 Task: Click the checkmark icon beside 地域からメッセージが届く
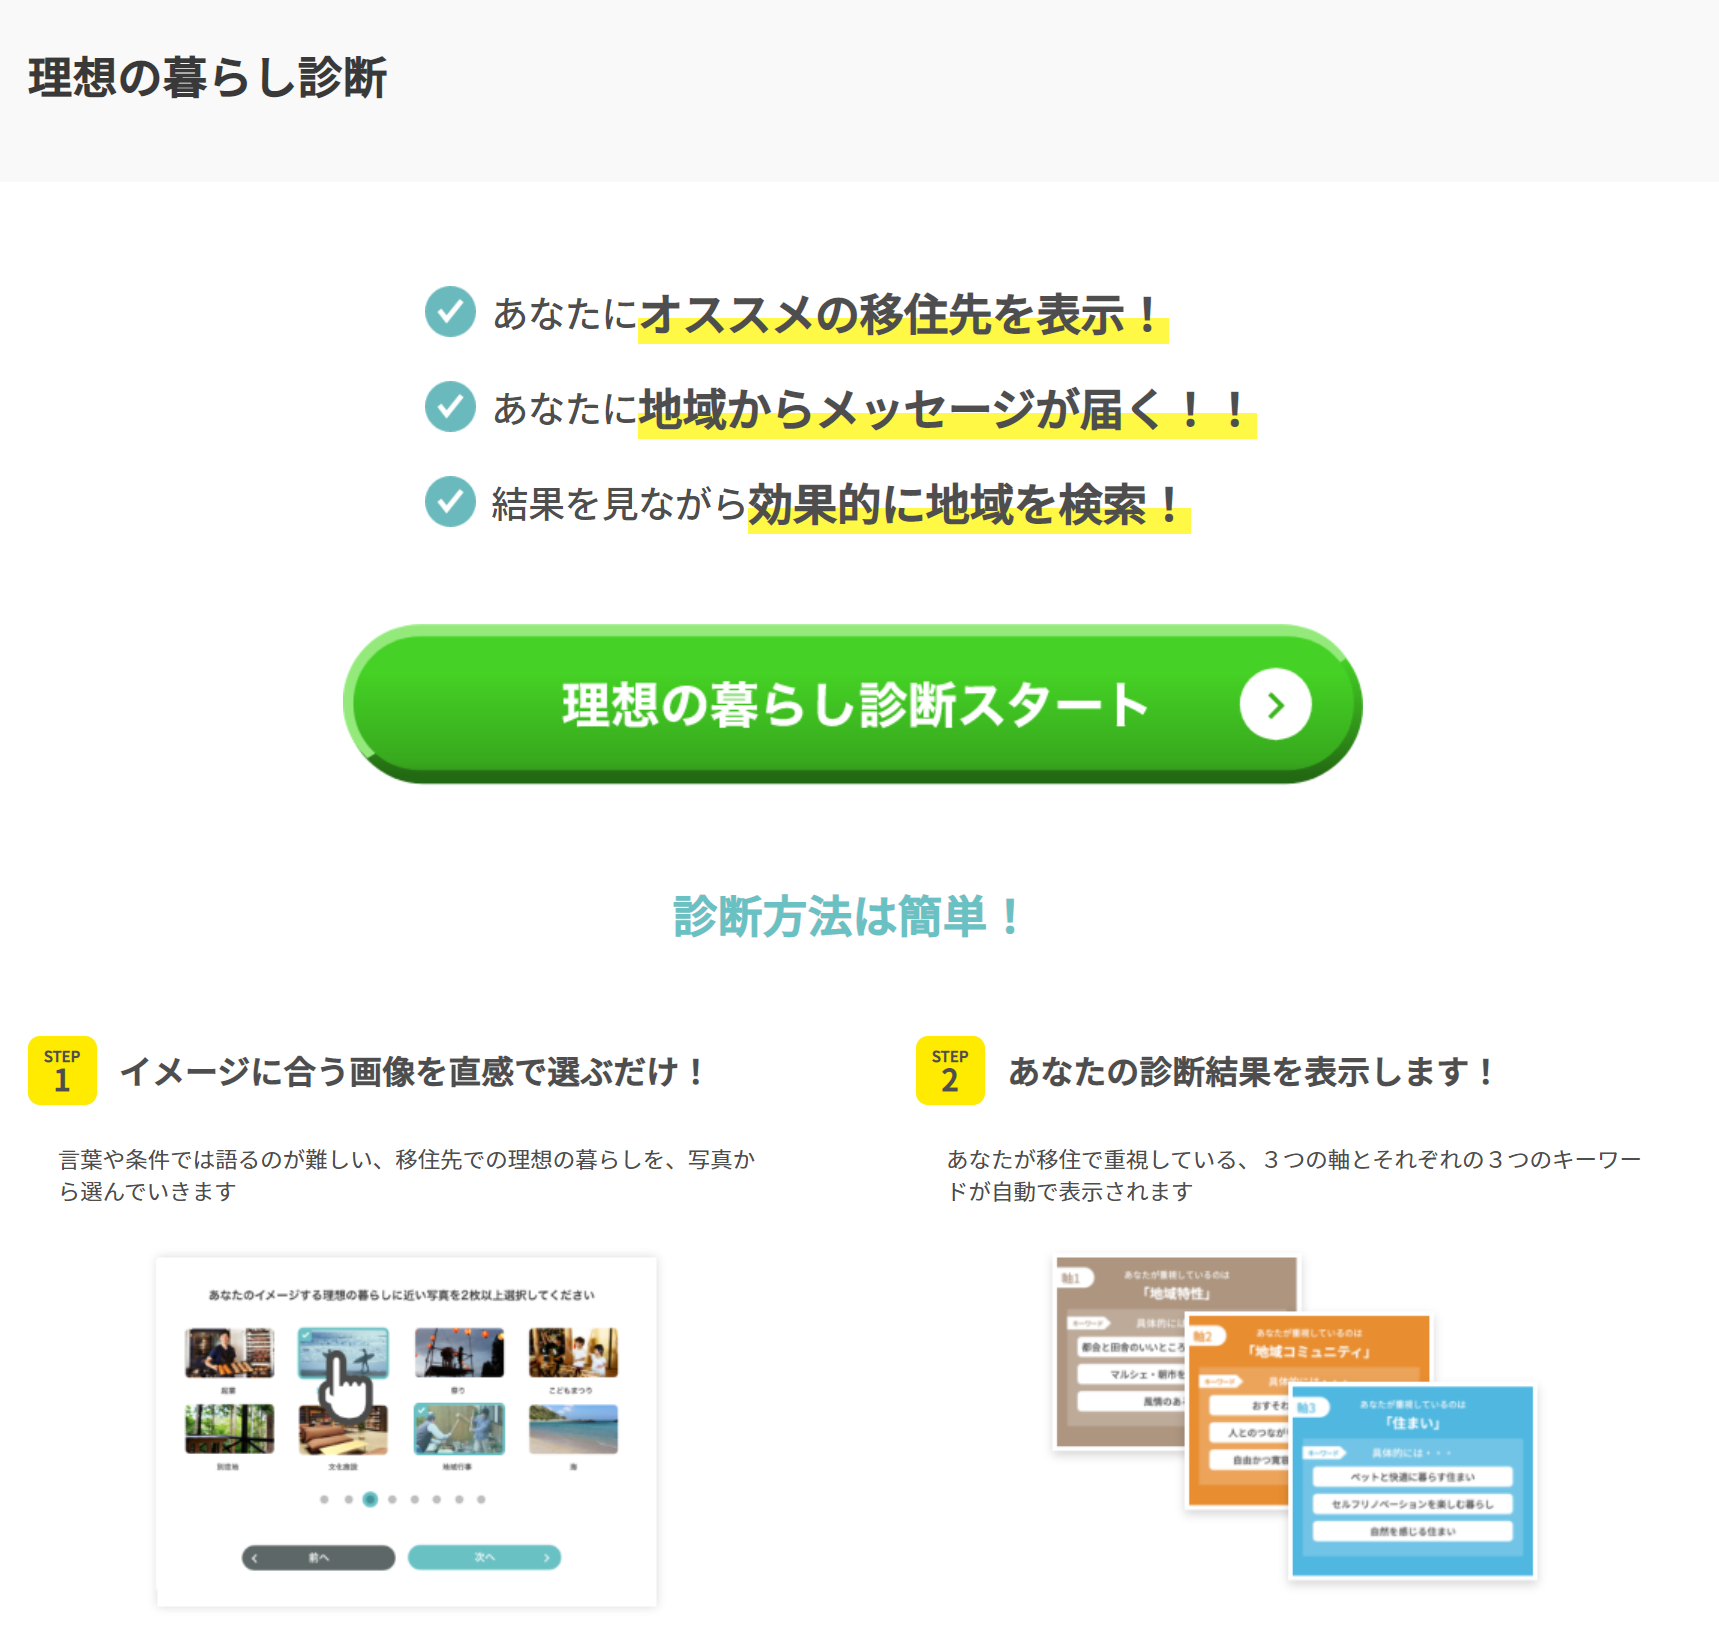tap(450, 407)
